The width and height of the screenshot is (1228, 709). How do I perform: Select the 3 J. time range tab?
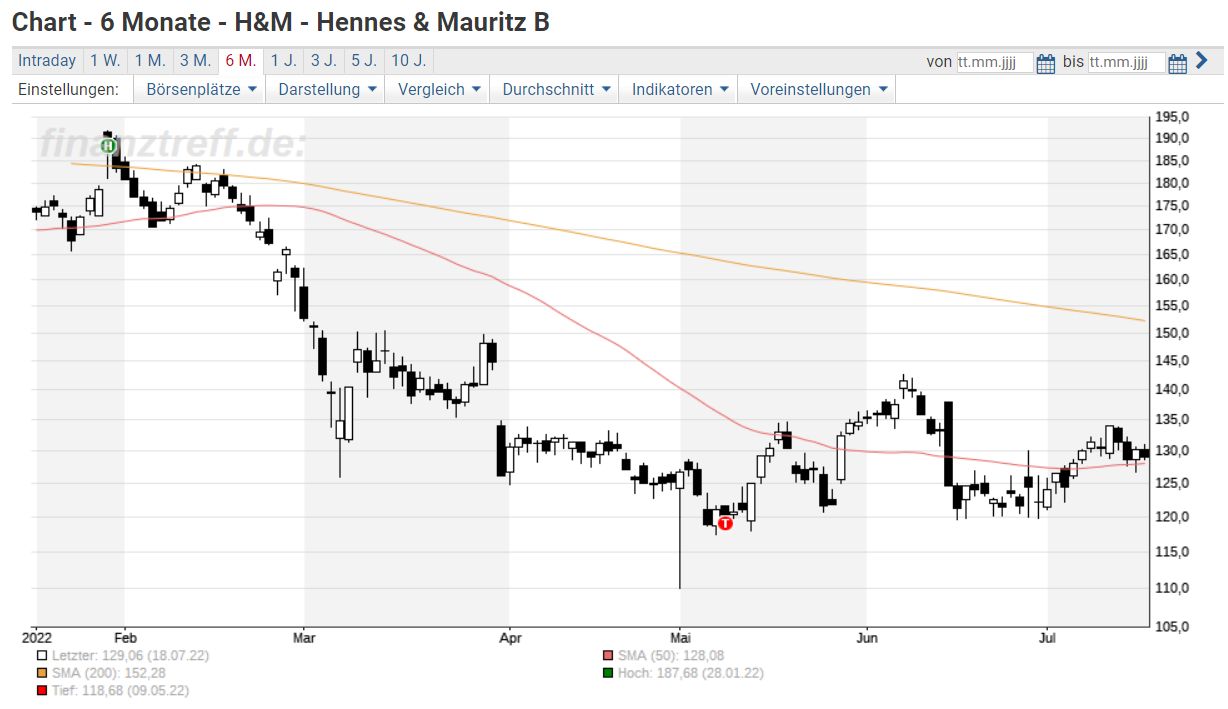coord(324,61)
